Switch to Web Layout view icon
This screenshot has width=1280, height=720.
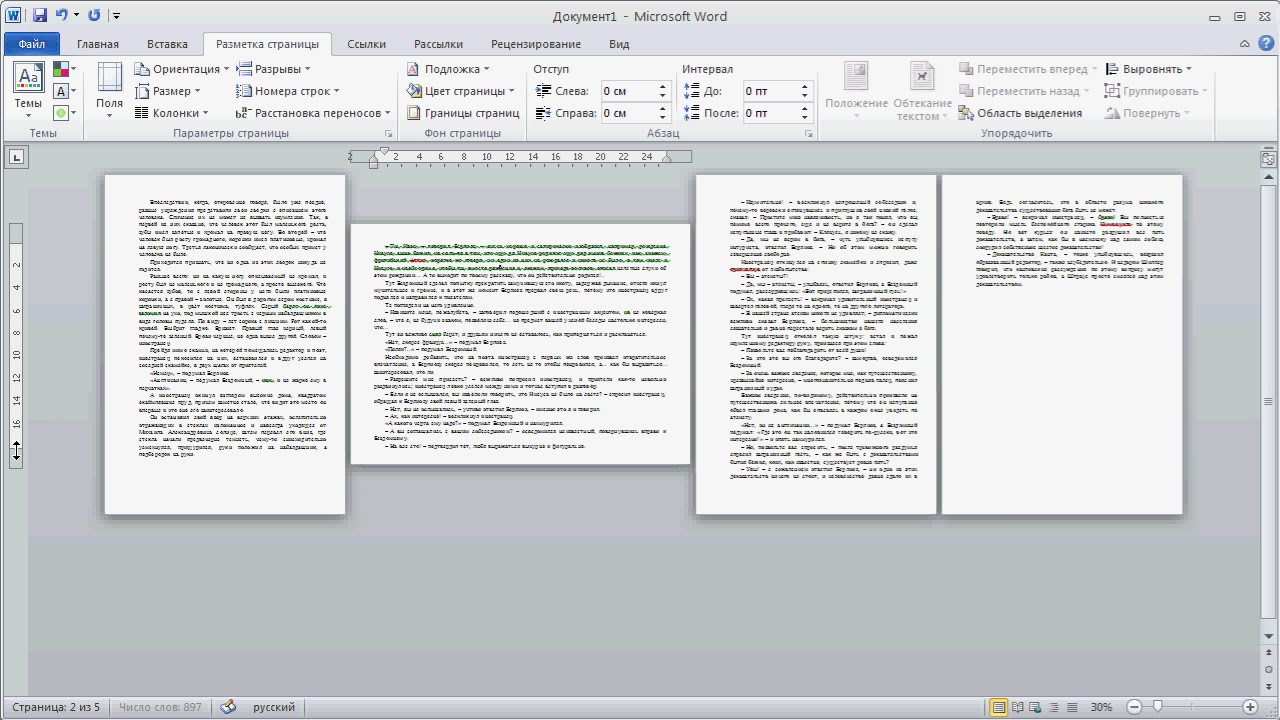coord(1037,708)
